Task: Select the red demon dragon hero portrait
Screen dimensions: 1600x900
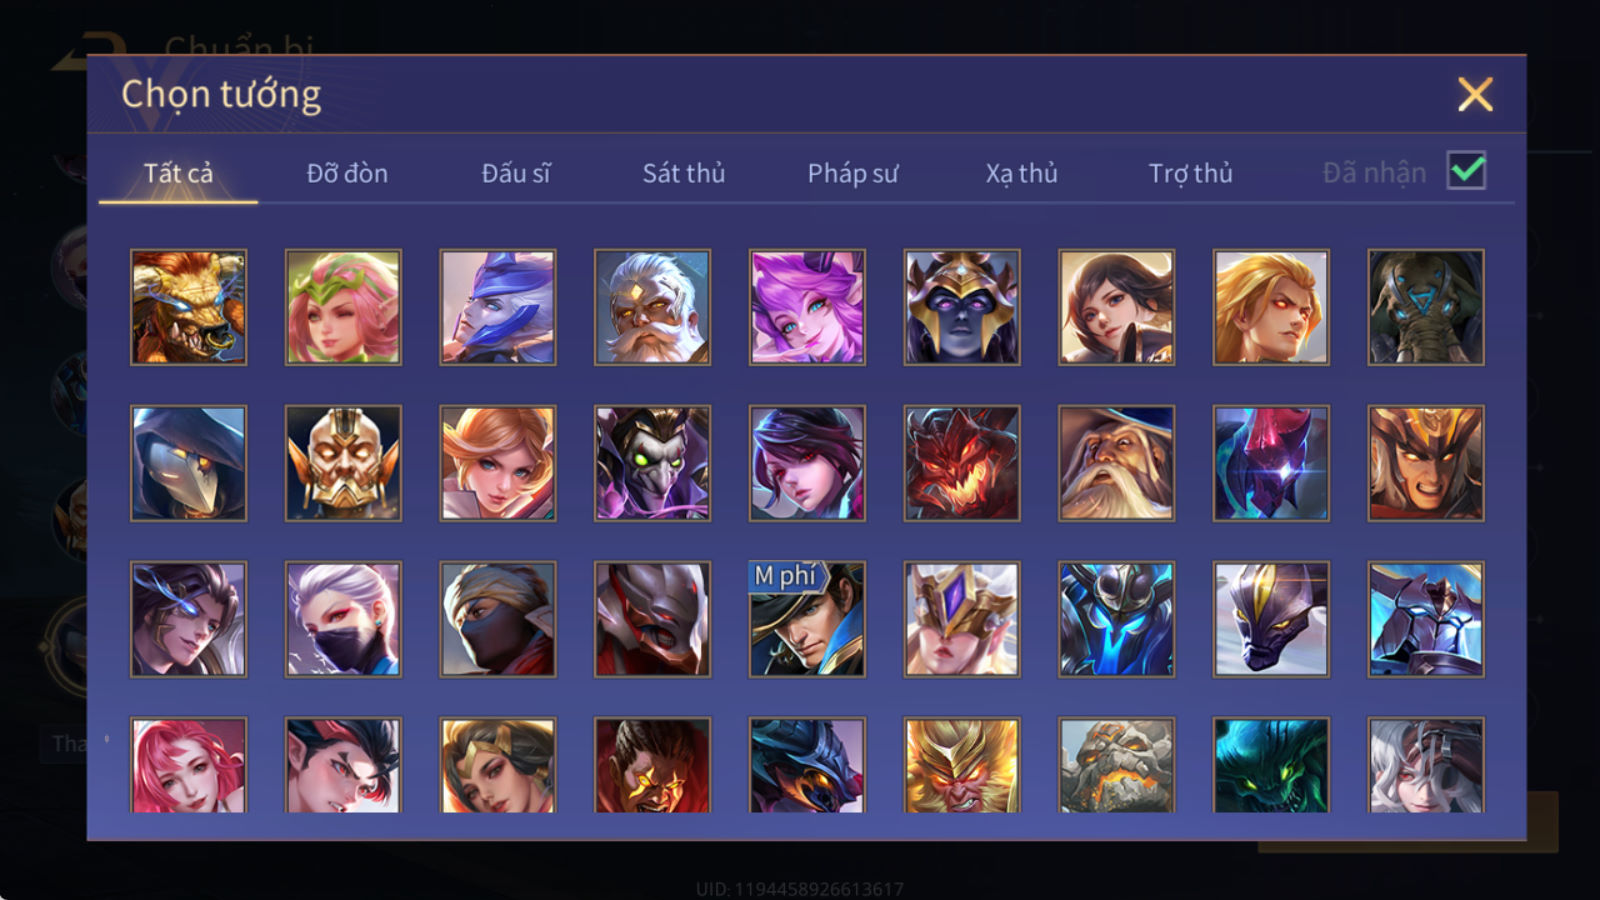Action: pos(962,463)
